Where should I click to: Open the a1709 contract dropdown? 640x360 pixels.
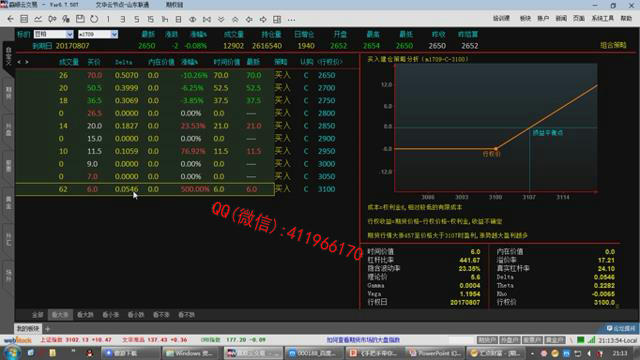[98, 34]
